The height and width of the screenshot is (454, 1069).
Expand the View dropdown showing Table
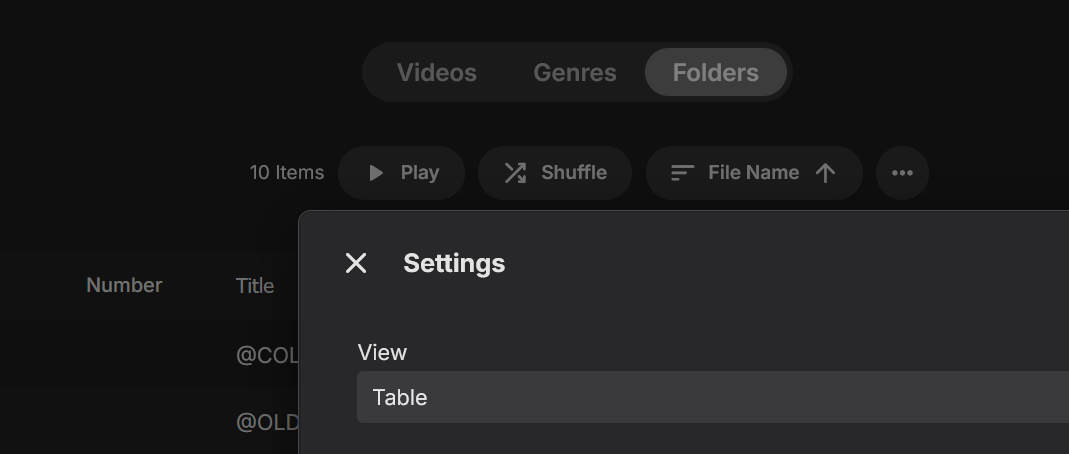tap(712, 397)
